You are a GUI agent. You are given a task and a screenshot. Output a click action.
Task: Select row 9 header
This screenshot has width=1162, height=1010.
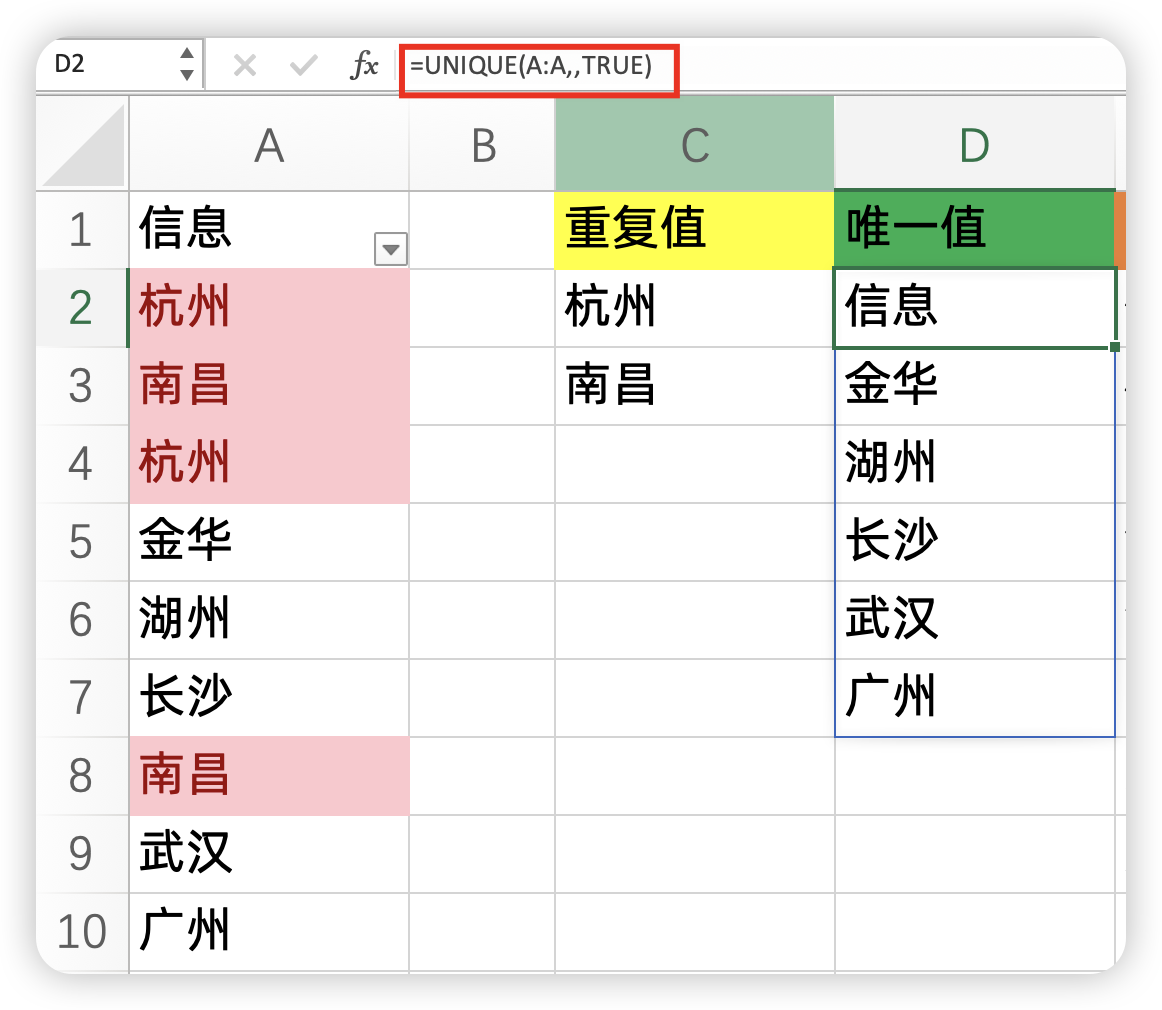pyautogui.click(x=82, y=854)
